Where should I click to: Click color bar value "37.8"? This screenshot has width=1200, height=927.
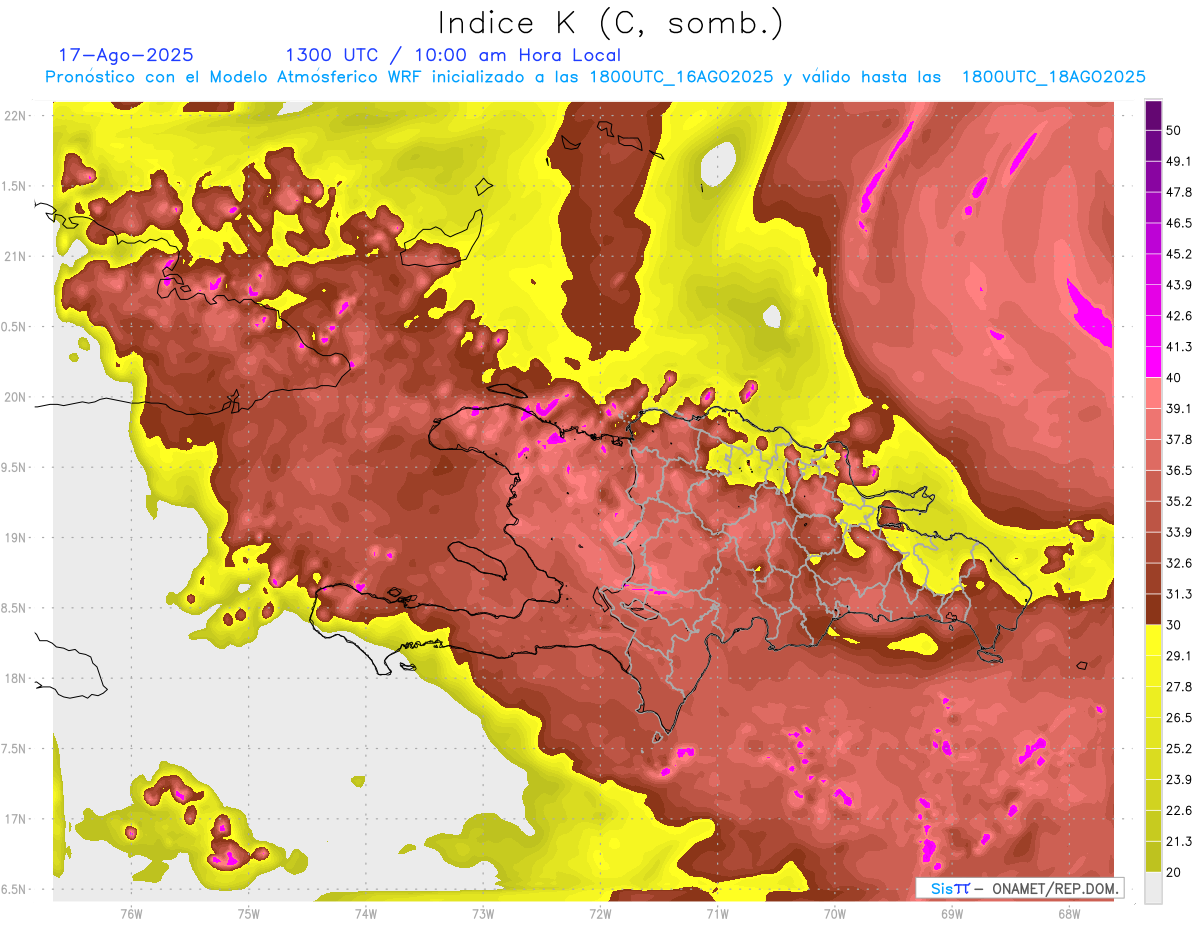pyautogui.click(x=1178, y=440)
